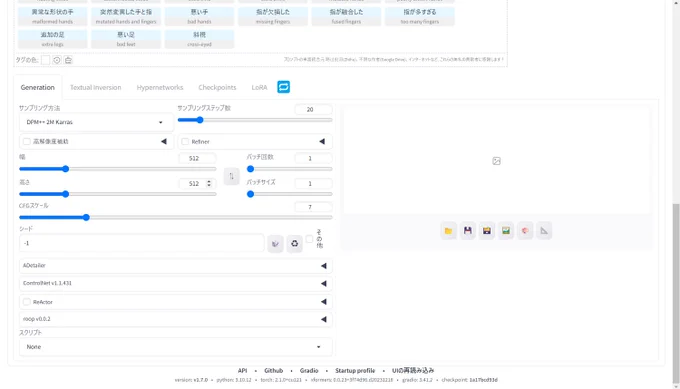Add the 悪い手 bad hands tag

click(x=199, y=16)
